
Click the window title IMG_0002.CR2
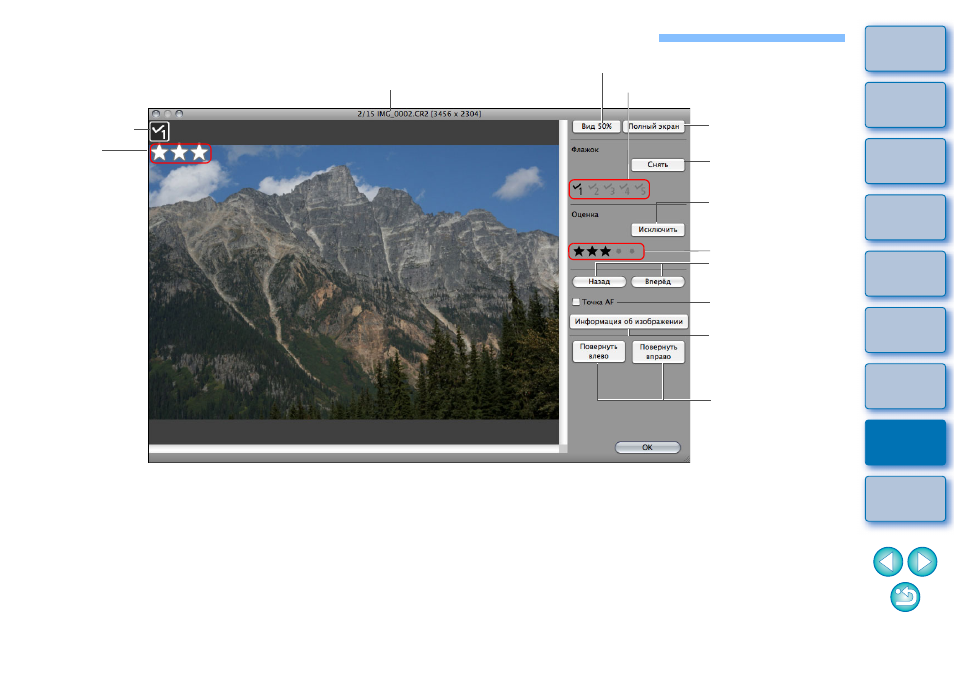coord(419,114)
